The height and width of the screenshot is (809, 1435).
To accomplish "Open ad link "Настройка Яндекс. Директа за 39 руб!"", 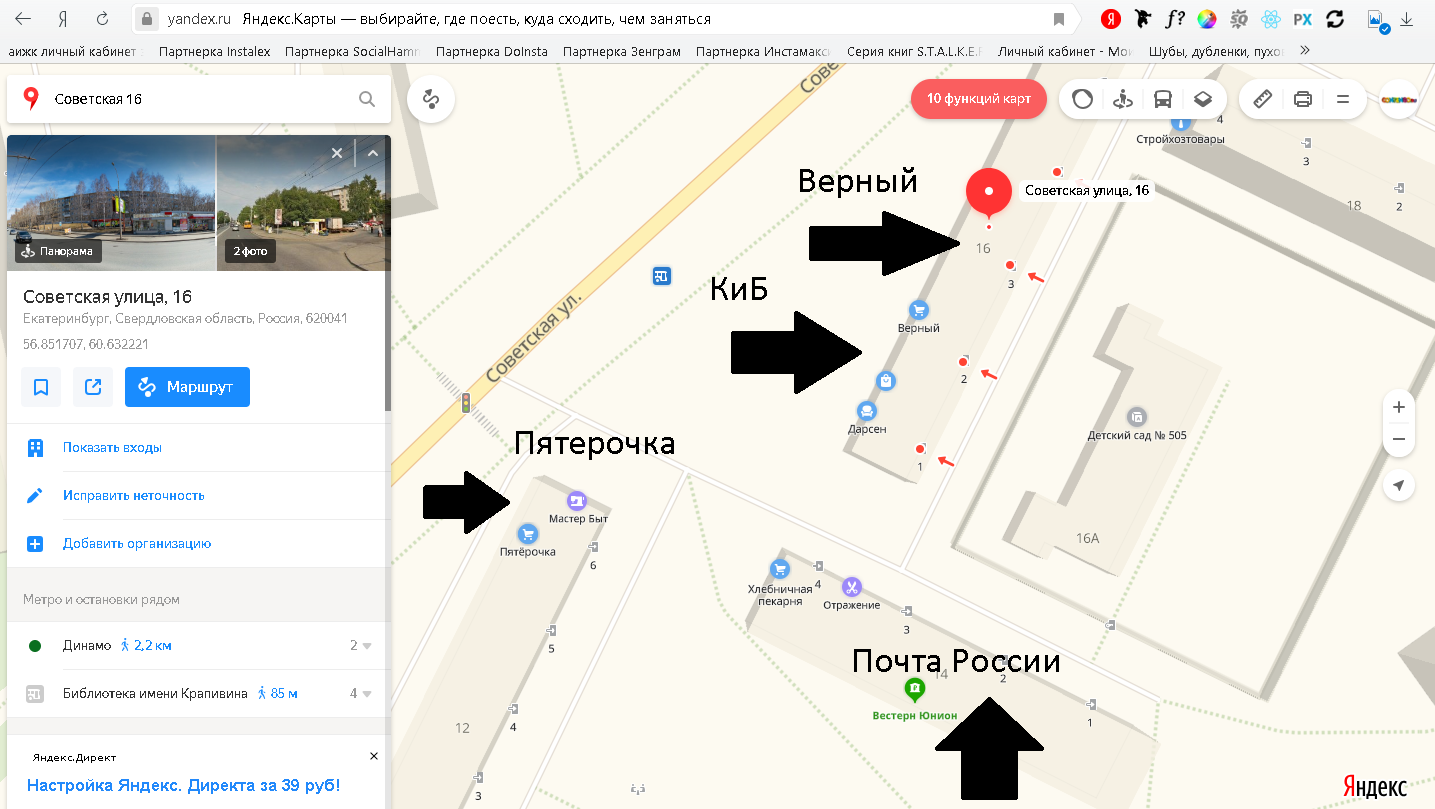I will coord(183,786).
